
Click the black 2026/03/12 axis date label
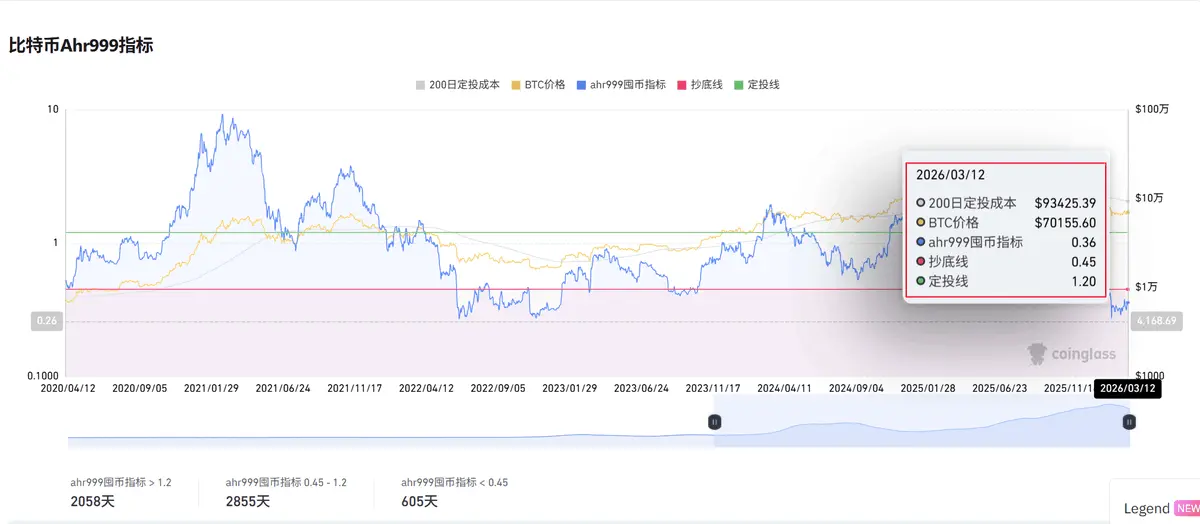[x=1128, y=388]
